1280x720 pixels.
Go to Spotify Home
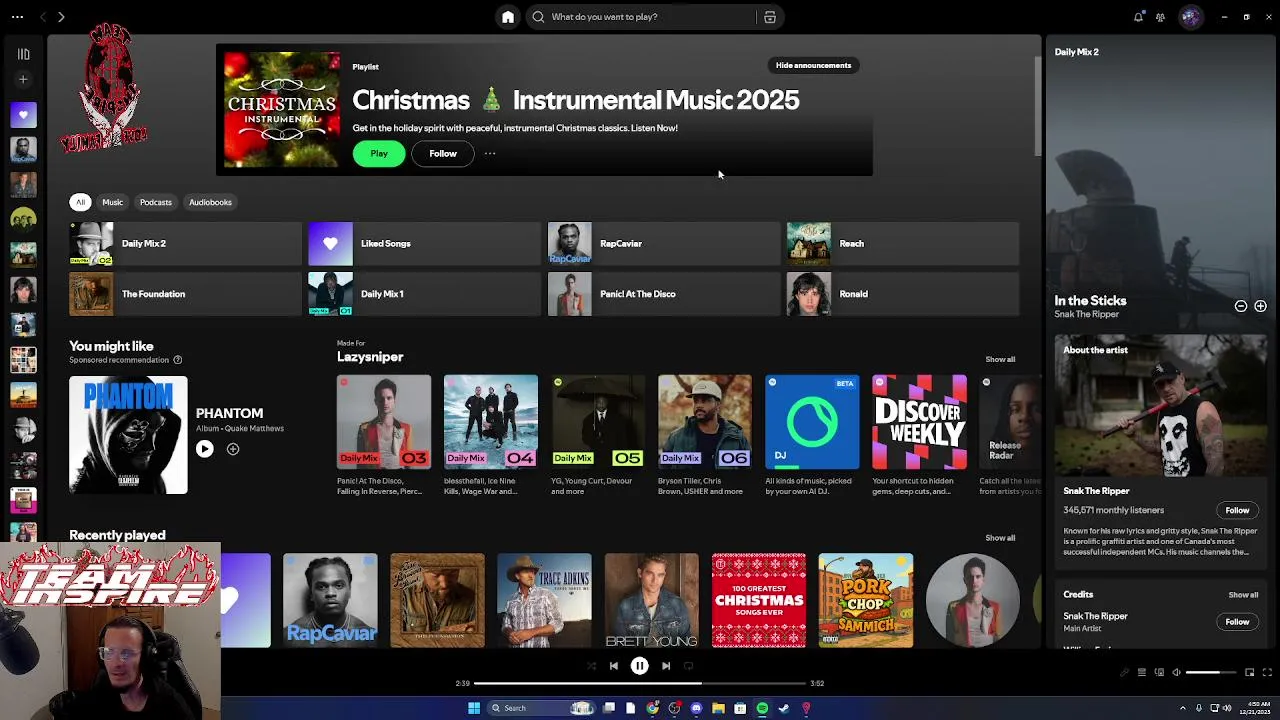[x=508, y=17]
